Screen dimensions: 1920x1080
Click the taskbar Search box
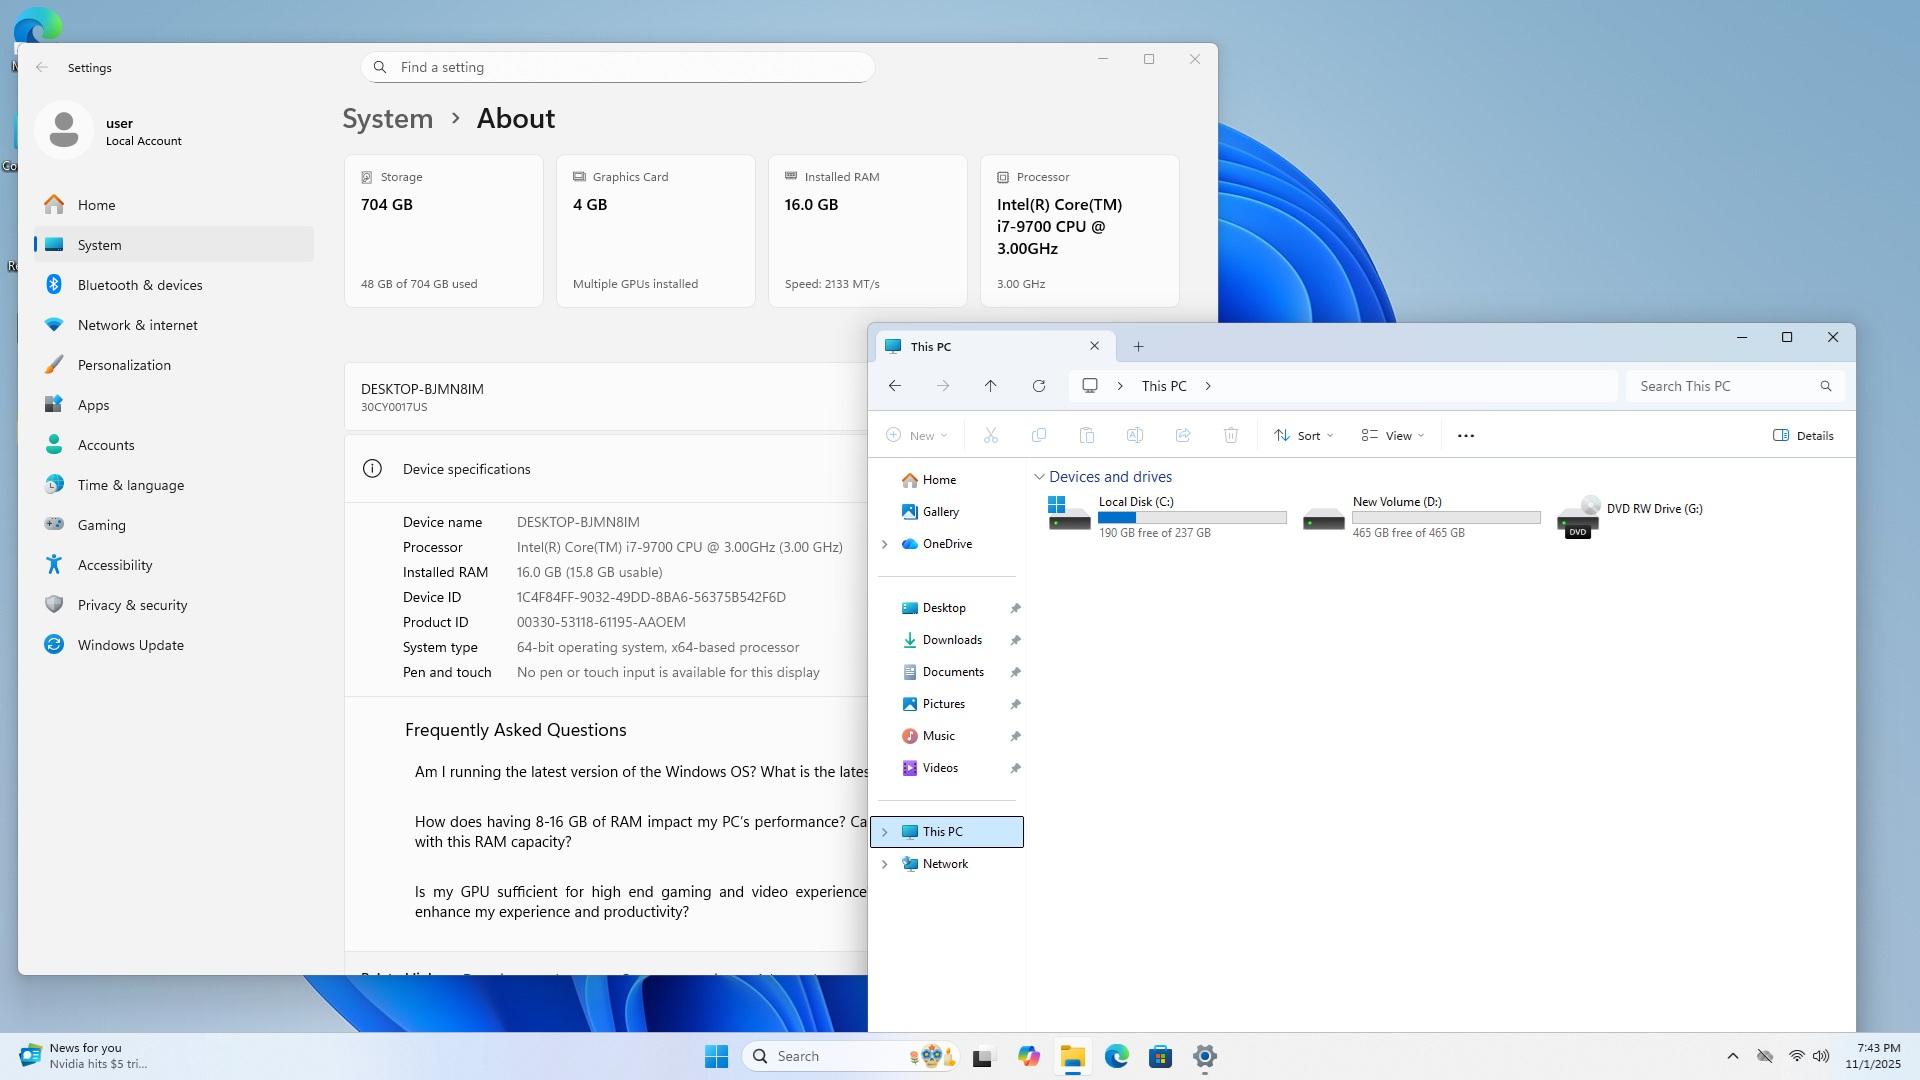pos(850,1056)
